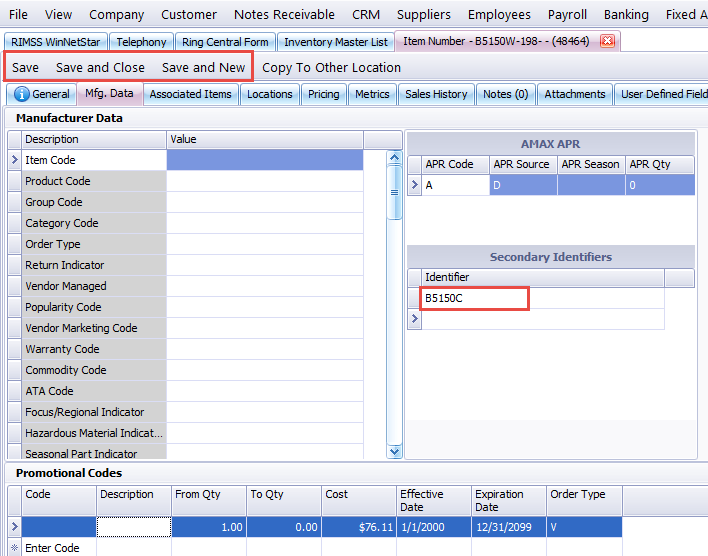Click Copy To Other Location
This screenshot has height=556, width=708.
pyautogui.click(x=331, y=67)
